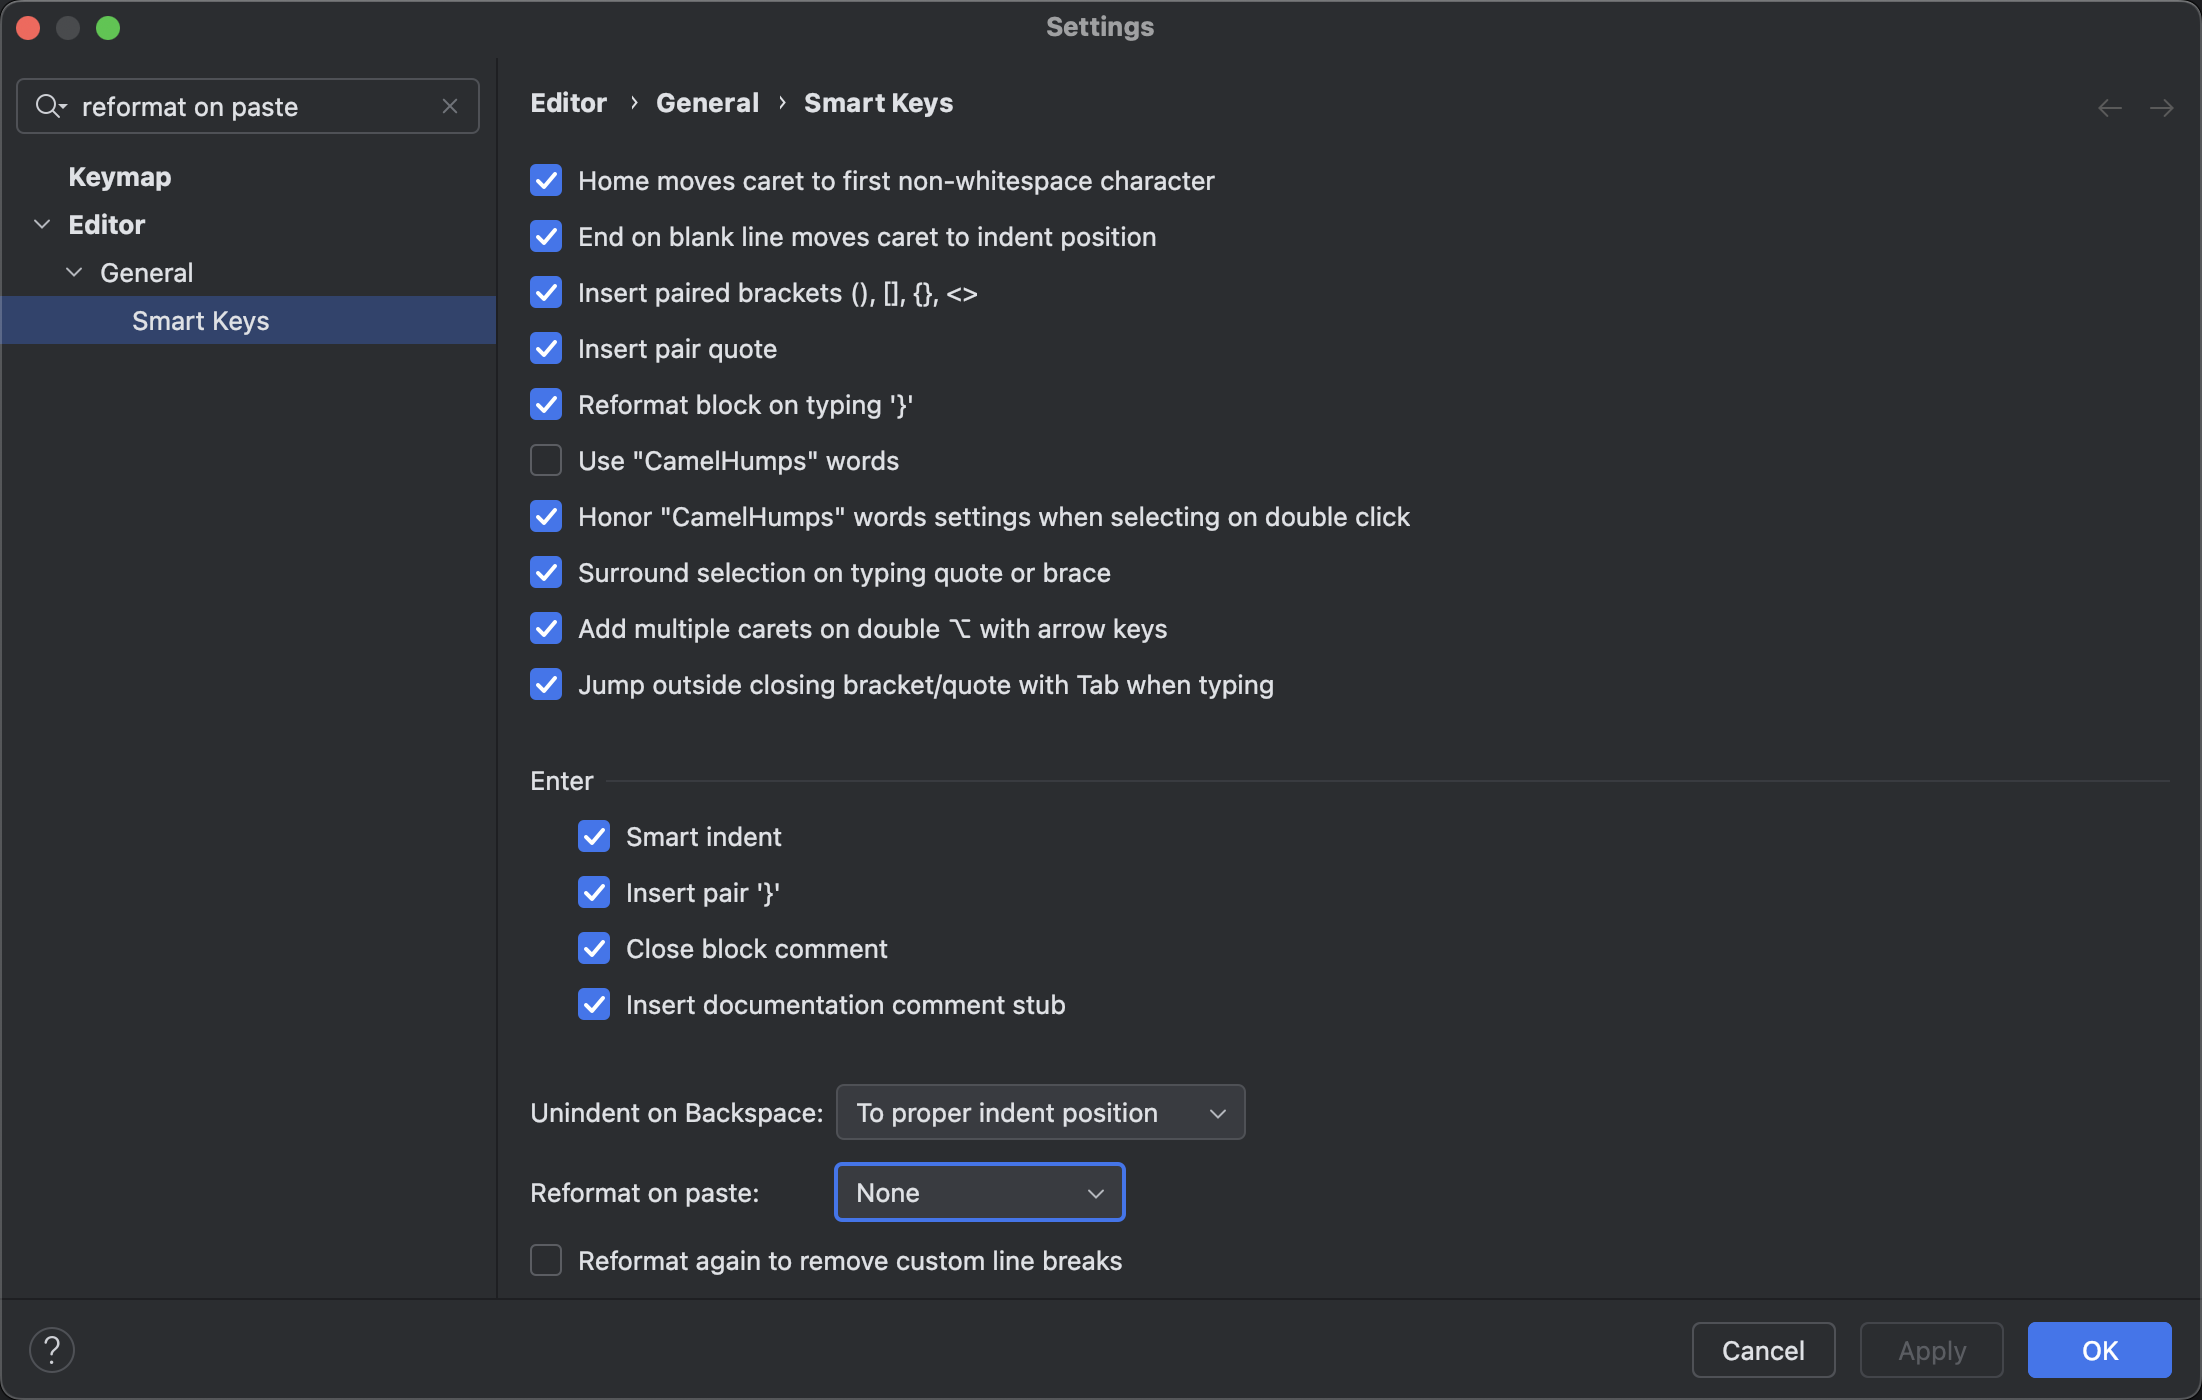Screen dimensions: 2202x1400
Task: Select Smart Keys in the sidebar
Action: [x=200, y=321]
